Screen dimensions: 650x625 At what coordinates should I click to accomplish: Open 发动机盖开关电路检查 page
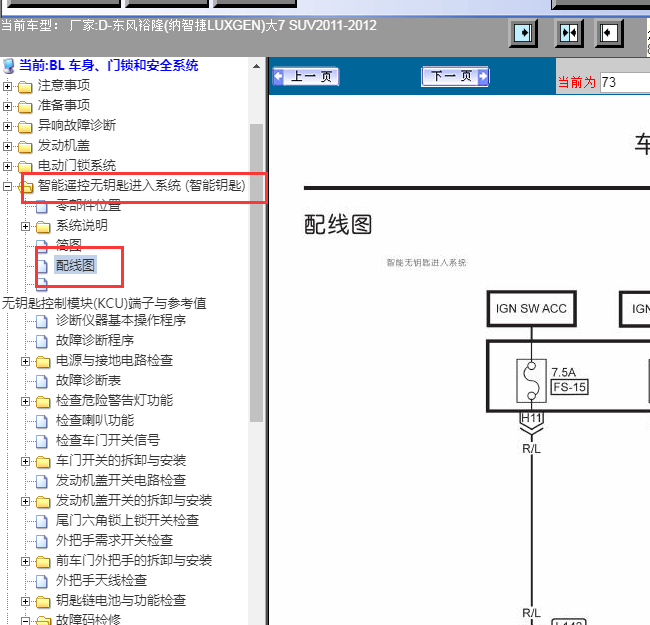click(121, 481)
